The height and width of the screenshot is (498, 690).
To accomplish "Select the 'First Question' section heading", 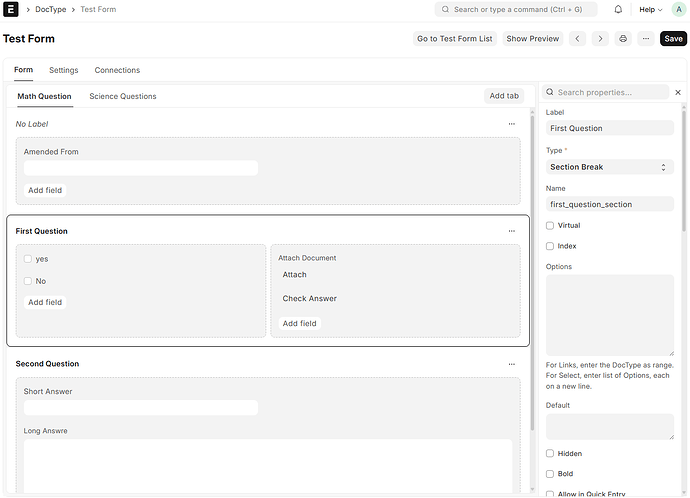I will coord(41,231).
